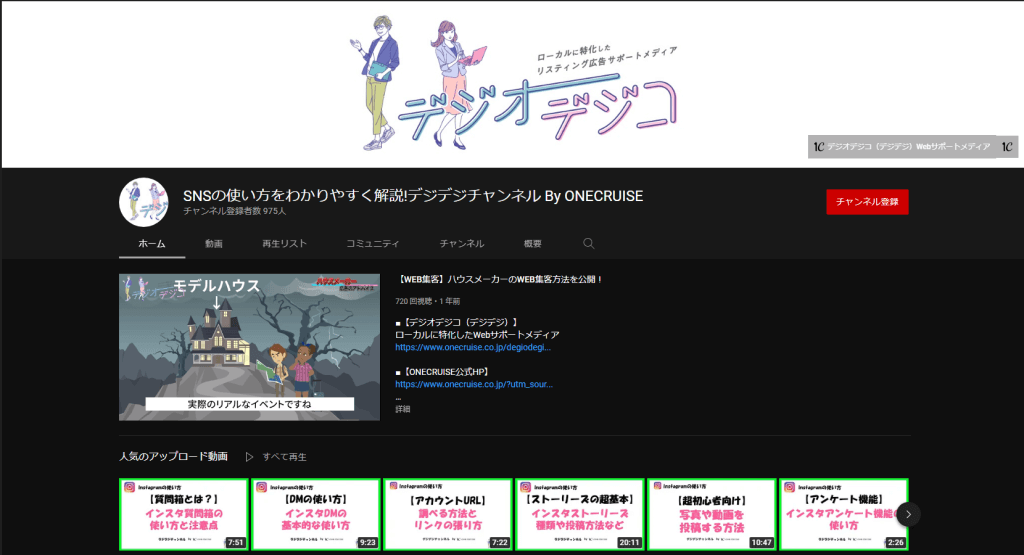Open the 質問箱とは? video thumbnail
The image size is (1024, 555).
pos(184,515)
